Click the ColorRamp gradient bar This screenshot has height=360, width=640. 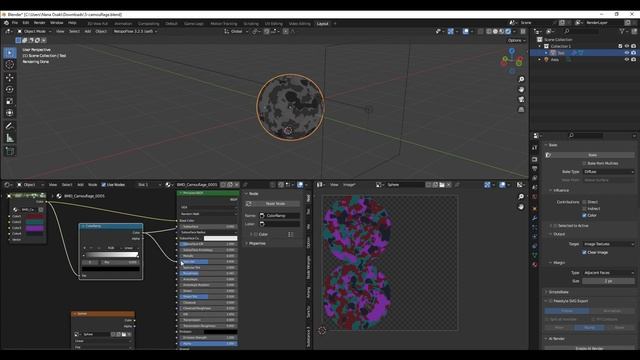[111, 255]
